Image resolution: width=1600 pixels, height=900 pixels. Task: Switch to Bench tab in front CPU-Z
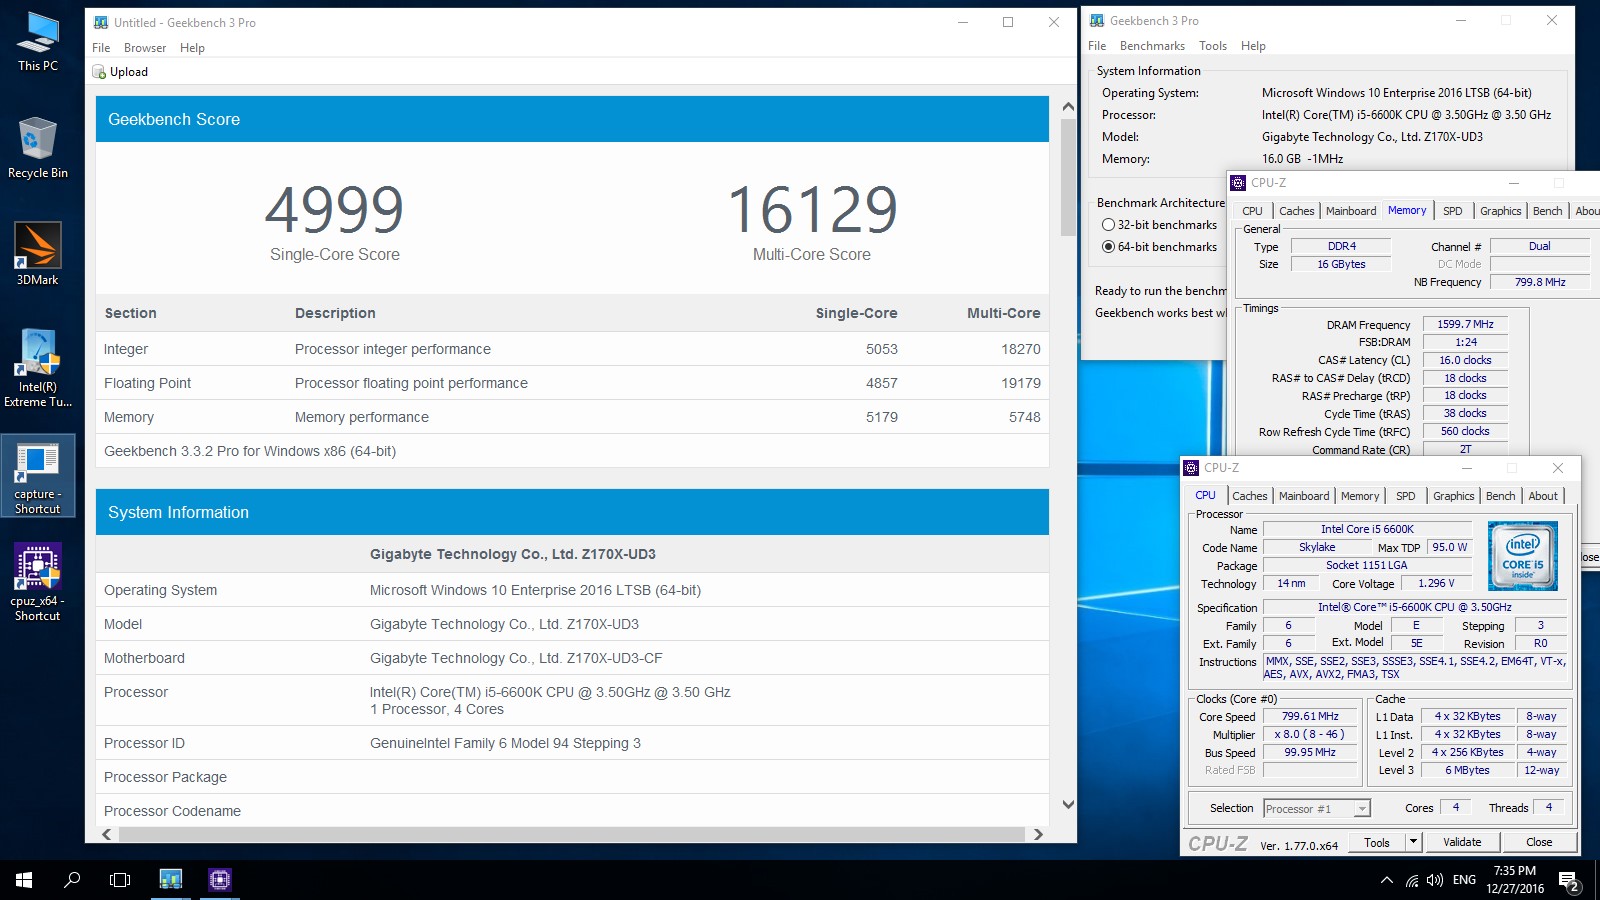point(1500,496)
